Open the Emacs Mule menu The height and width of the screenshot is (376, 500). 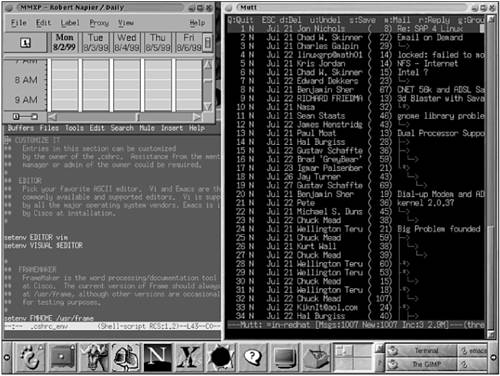pos(147,128)
